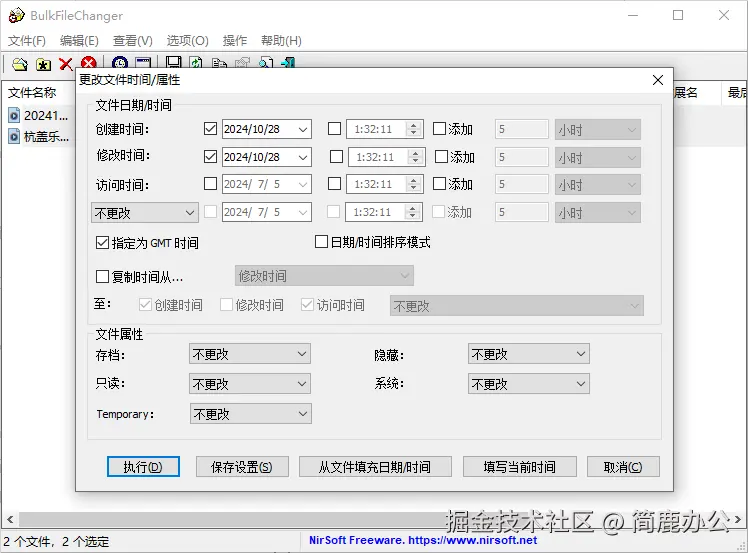Enable the 修改时间 time-of-day checkbox
This screenshot has width=748, height=553.
click(x=336, y=157)
